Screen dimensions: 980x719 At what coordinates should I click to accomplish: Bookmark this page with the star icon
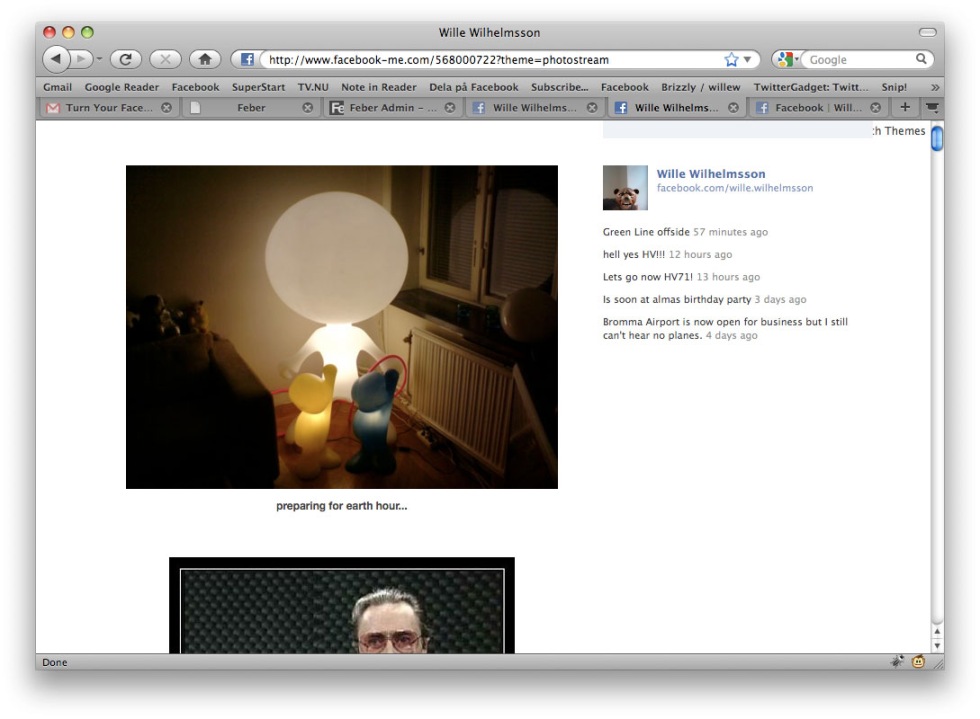731,59
